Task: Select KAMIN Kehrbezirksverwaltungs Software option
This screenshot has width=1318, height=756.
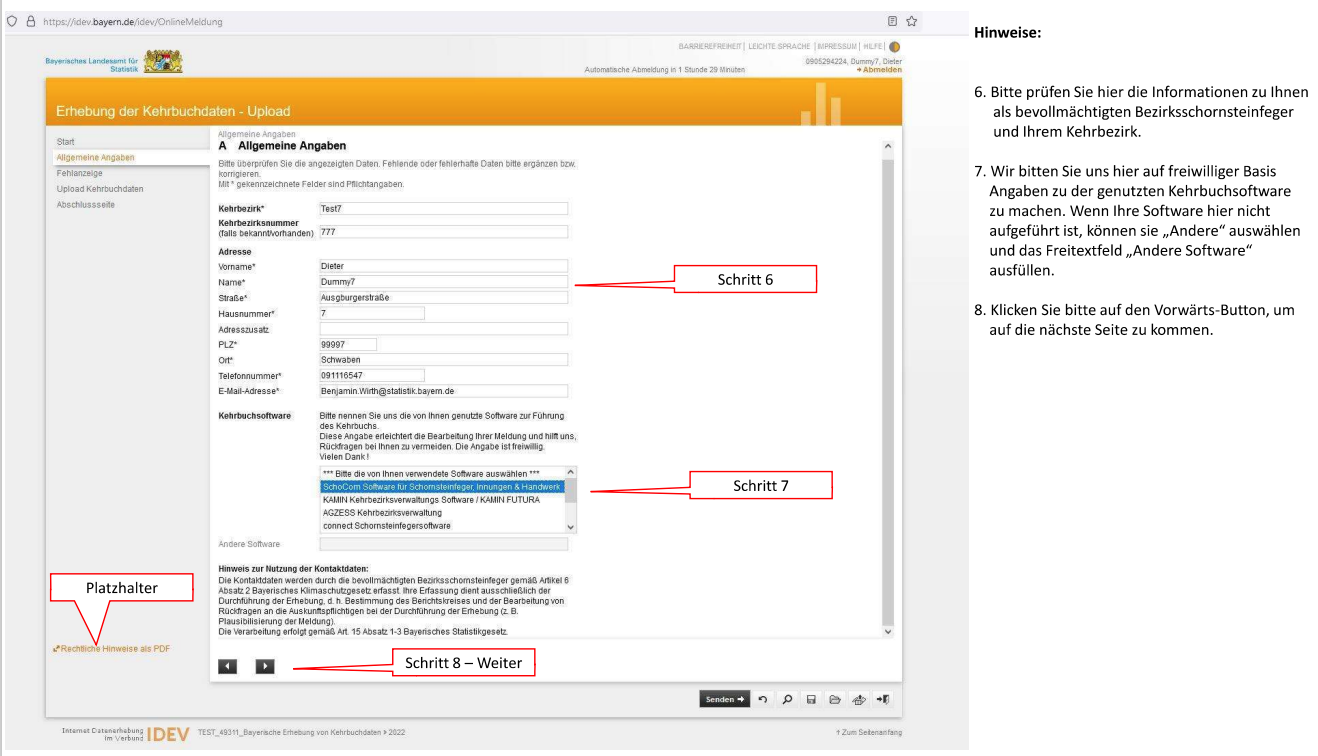Action: (x=442, y=499)
